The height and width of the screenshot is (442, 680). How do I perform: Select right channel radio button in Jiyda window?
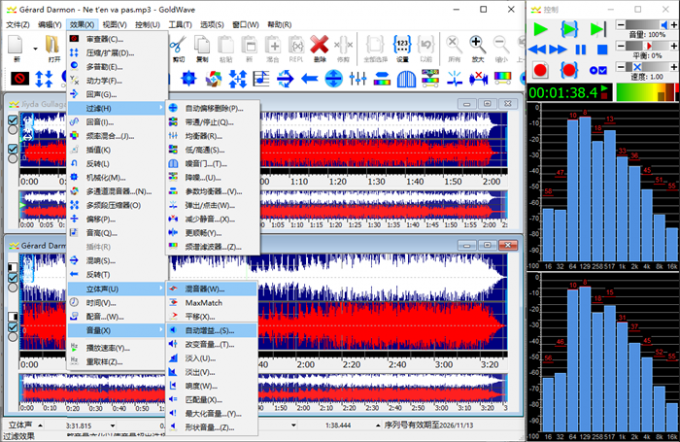click(13, 158)
